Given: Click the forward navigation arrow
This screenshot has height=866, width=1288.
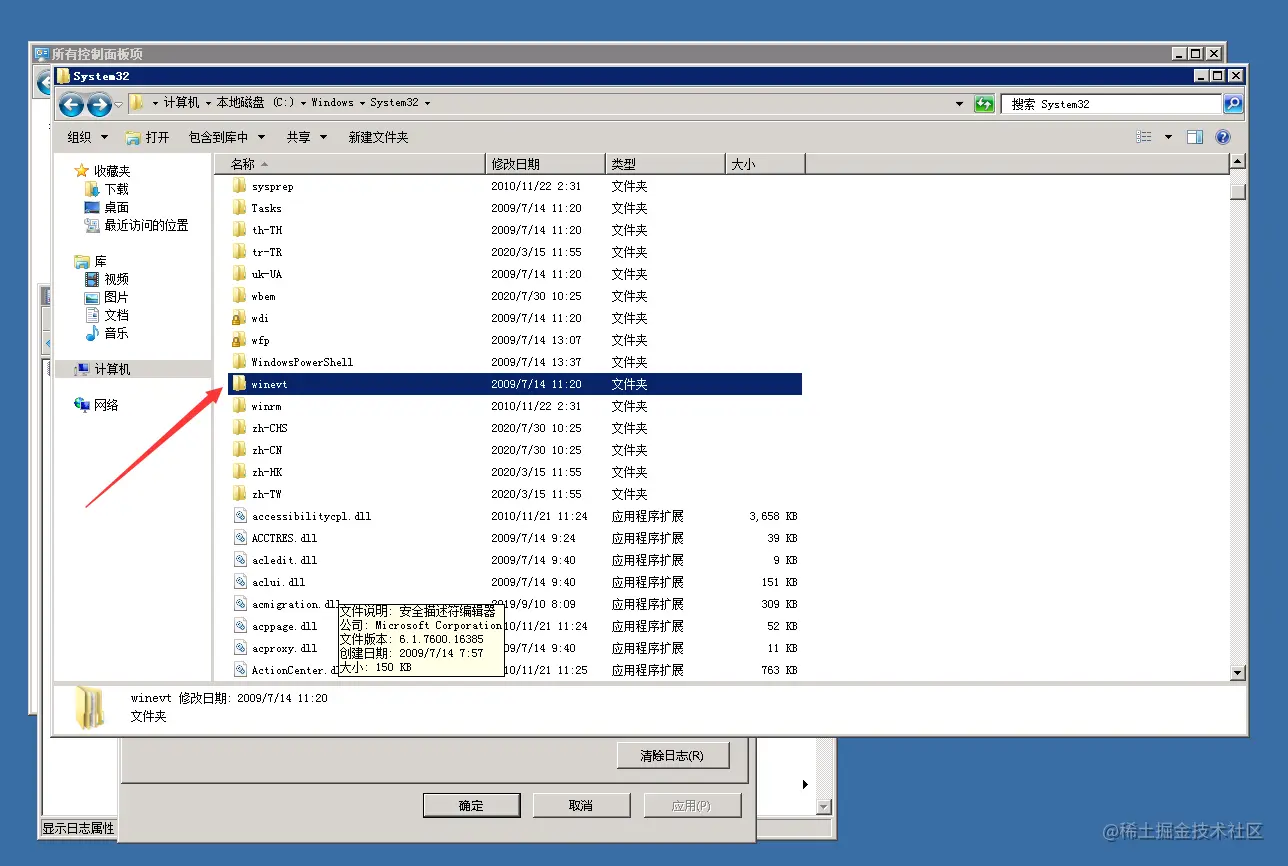Looking at the screenshot, I should (x=98, y=104).
